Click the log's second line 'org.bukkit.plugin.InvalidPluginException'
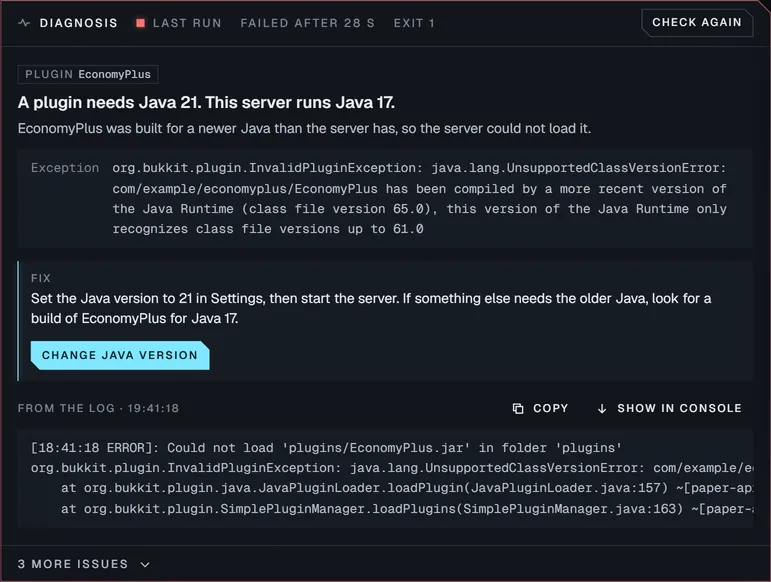 392,468
